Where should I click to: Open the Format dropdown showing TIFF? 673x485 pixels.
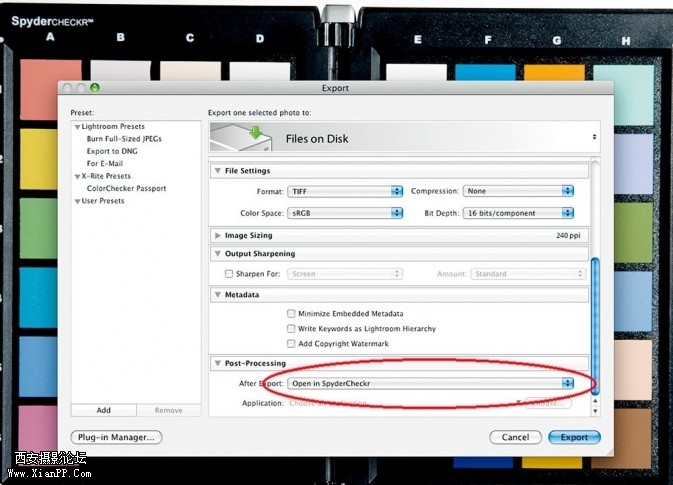[345, 191]
